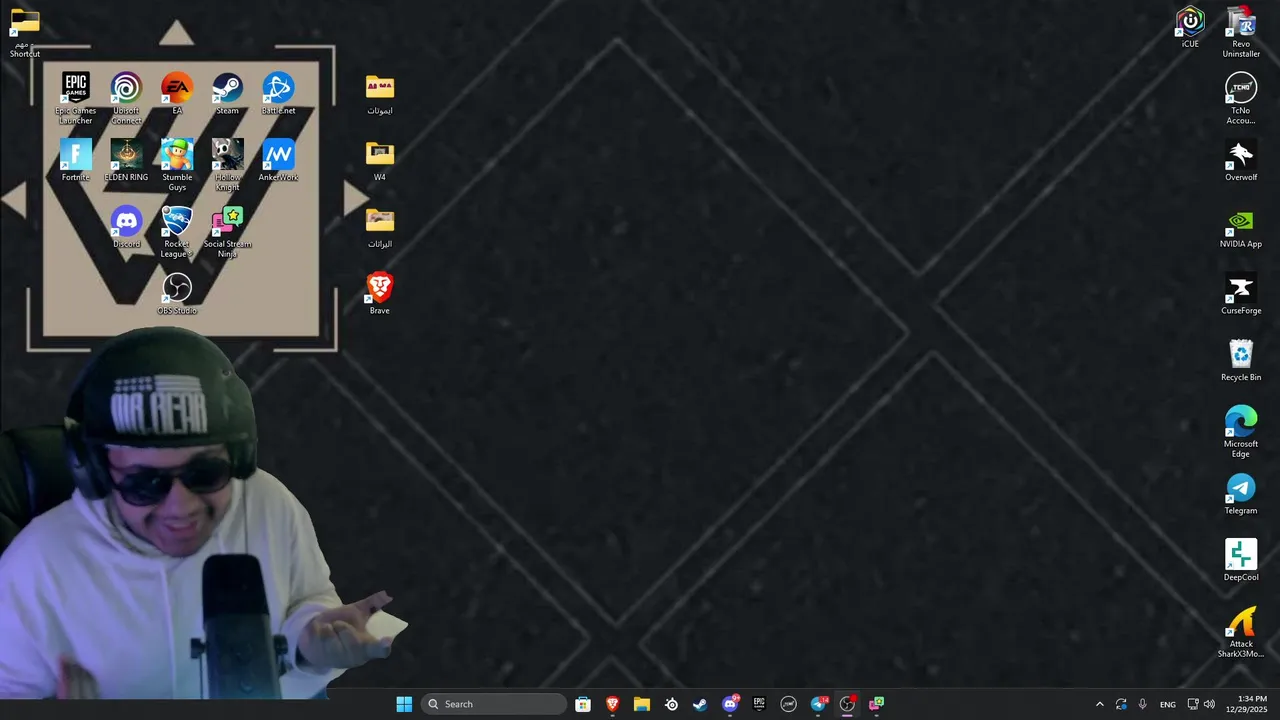This screenshot has width=1280, height=720.
Task: Select the ELDEN RING desktop icon
Action: 126,160
